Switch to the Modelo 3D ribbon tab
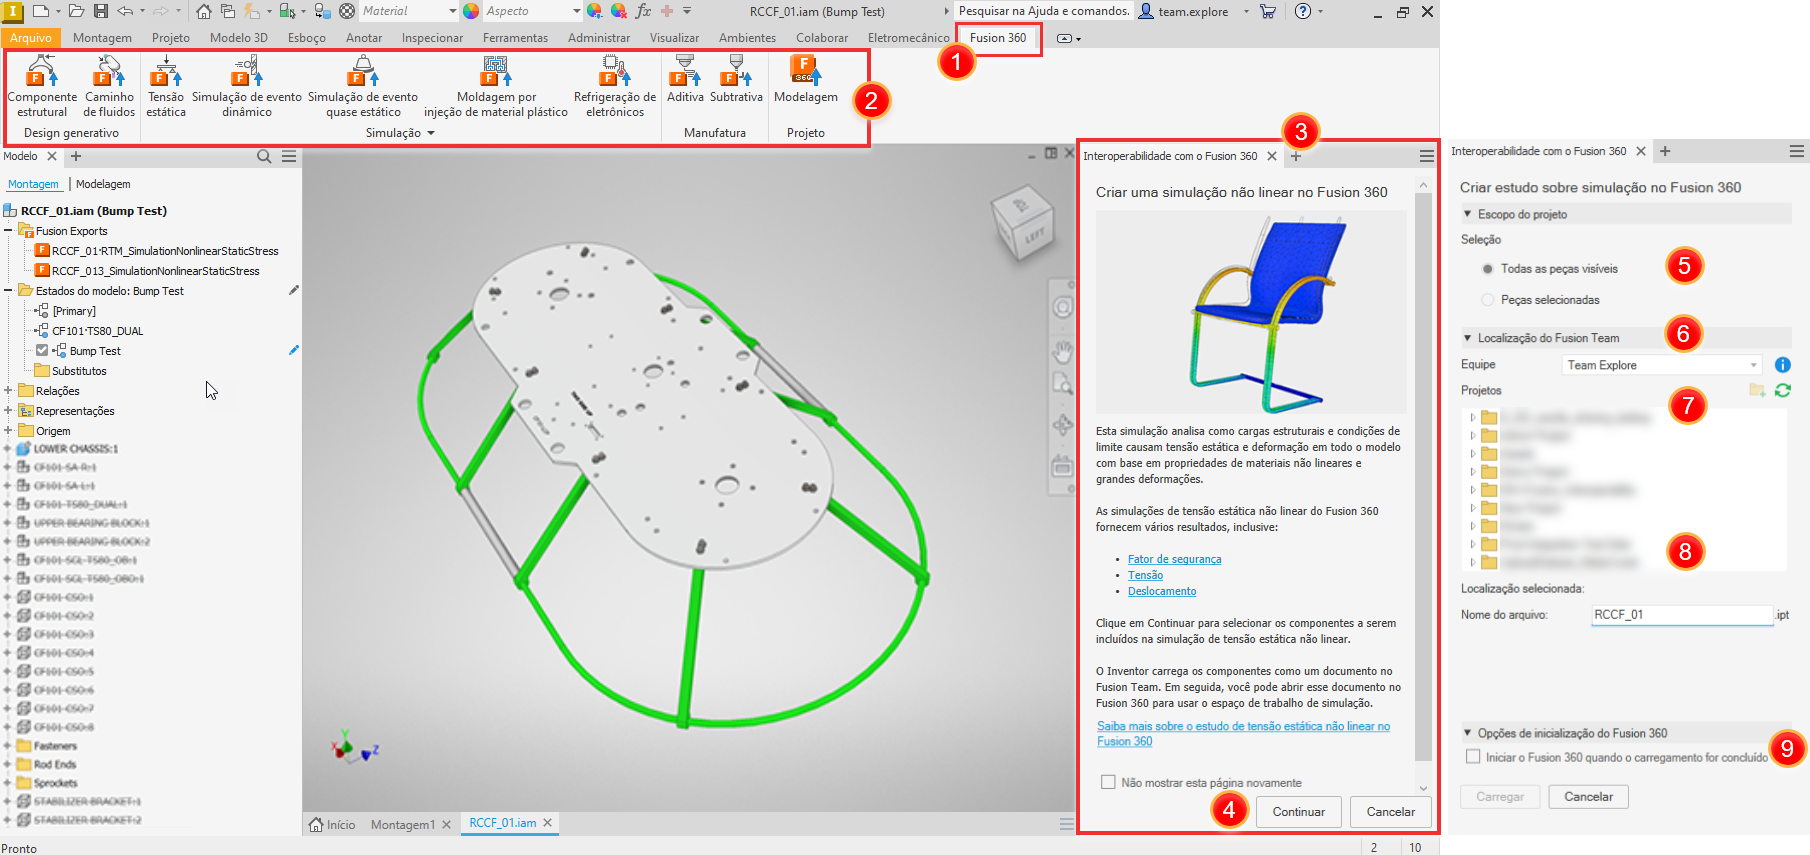The height and width of the screenshot is (855, 1810). [239, 38]
